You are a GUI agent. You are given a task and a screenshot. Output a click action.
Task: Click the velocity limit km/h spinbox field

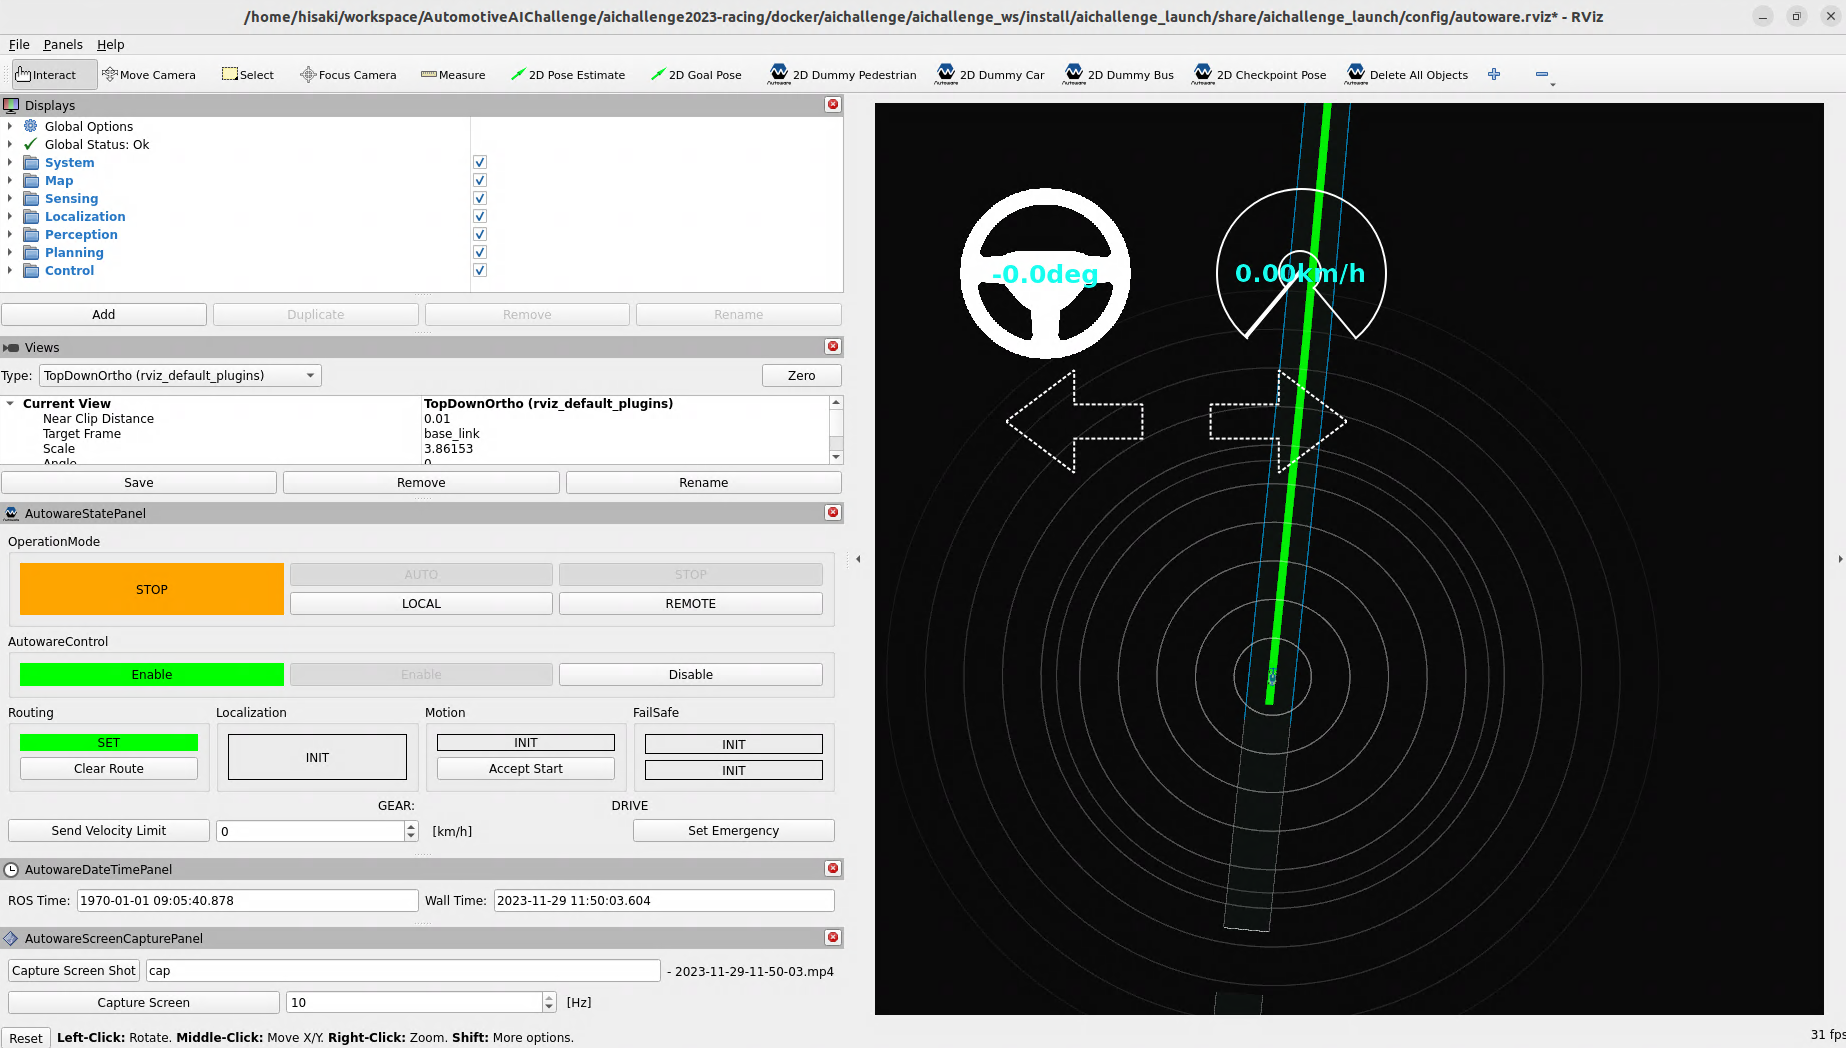tap(310, 832)
